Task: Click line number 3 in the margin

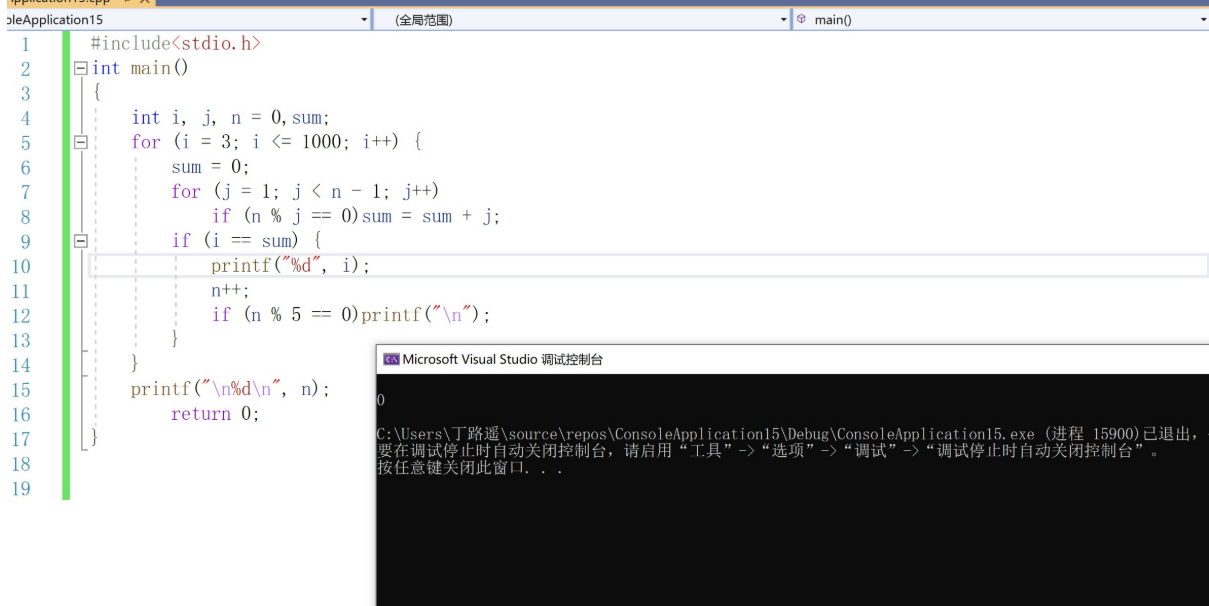Action: coord(25,93)
